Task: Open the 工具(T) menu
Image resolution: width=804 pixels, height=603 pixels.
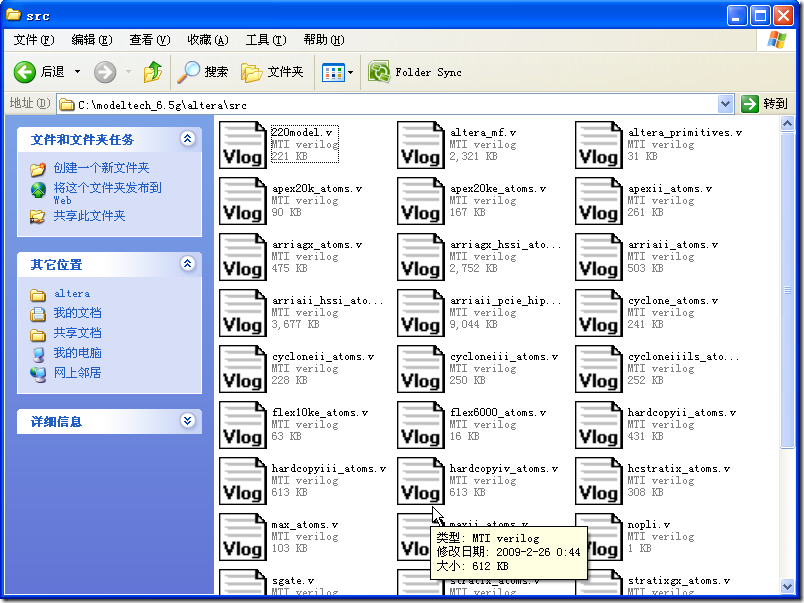Action: (x=265, y=40)
